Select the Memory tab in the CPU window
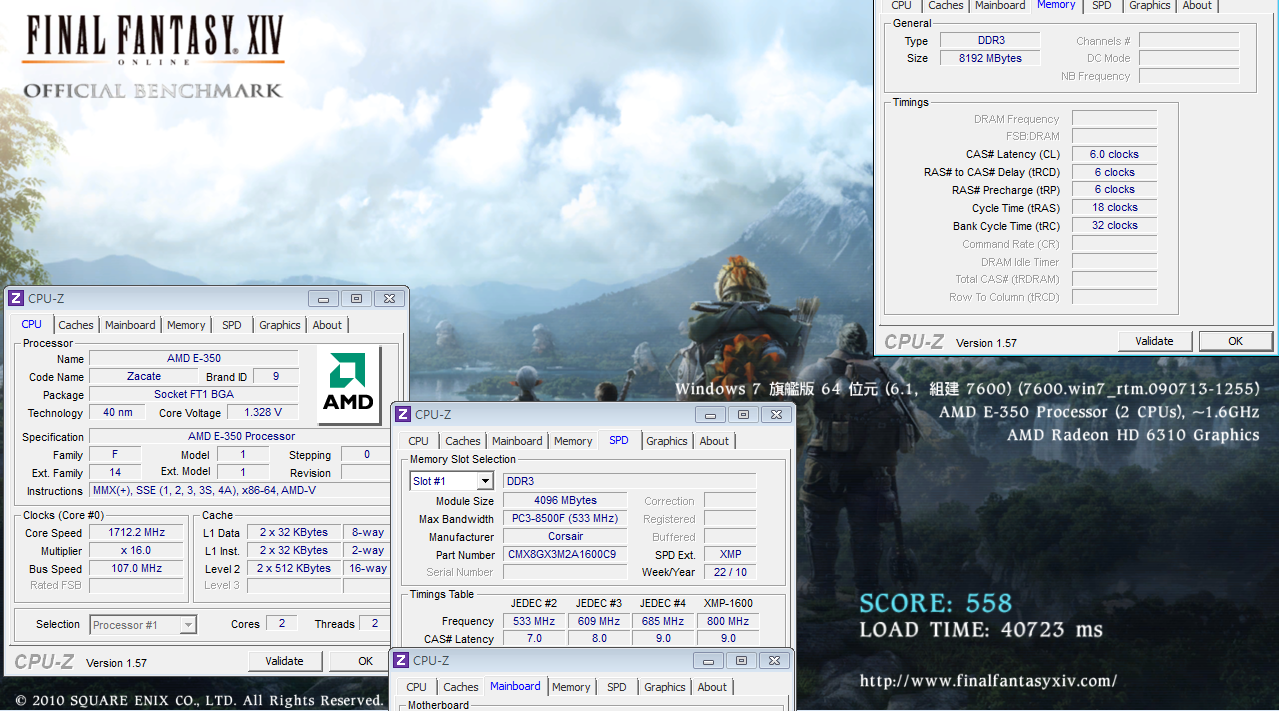The width and height of the screenshot is (1279, 711). point(186,325)
